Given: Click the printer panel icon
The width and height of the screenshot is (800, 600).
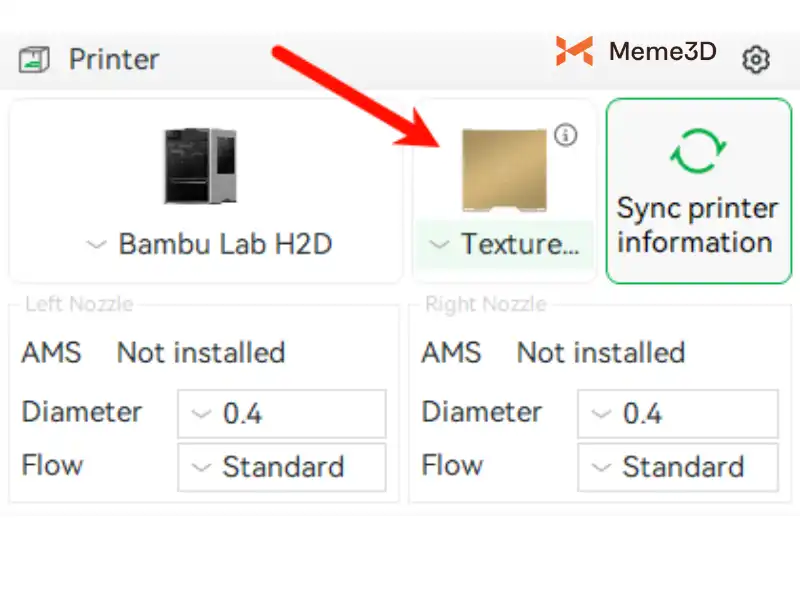Looking at the screenshot, I should click(34, 59).
